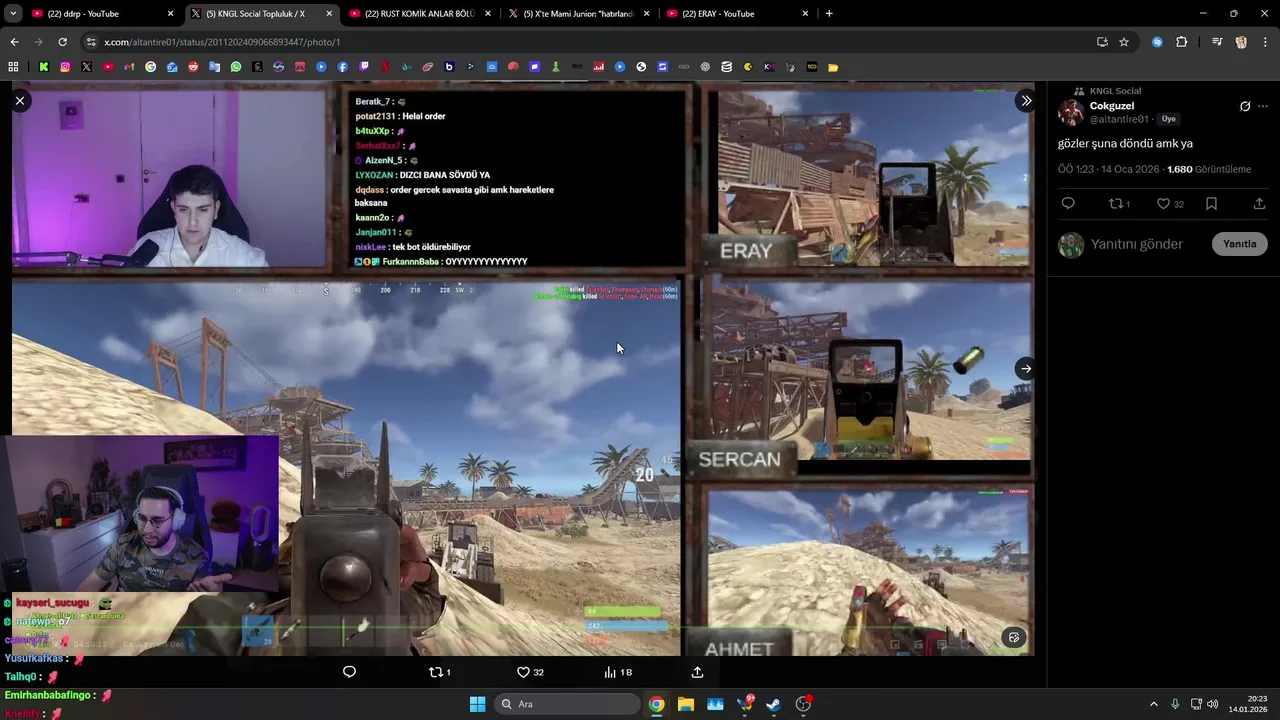Switch to X'te Mami Junior tab
This screenshot has width=1280, height=720.
point(578,14)
